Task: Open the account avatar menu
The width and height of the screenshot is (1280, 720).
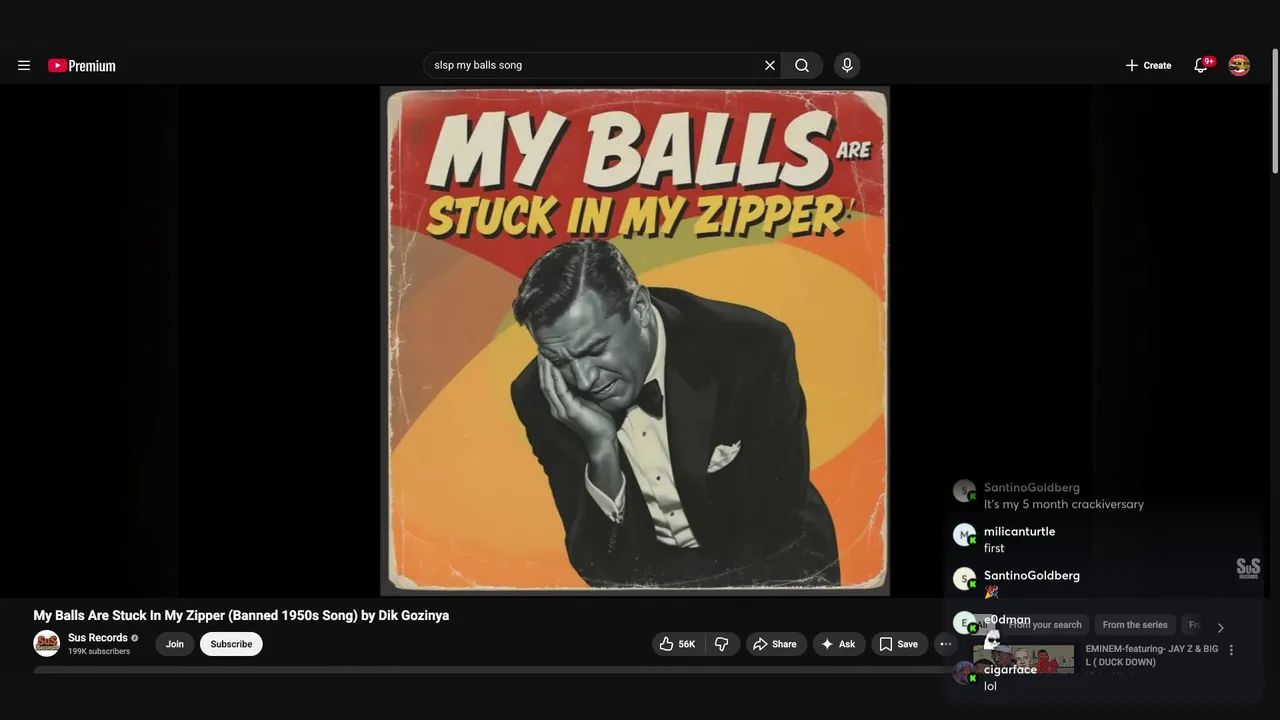Action: 1239,65
